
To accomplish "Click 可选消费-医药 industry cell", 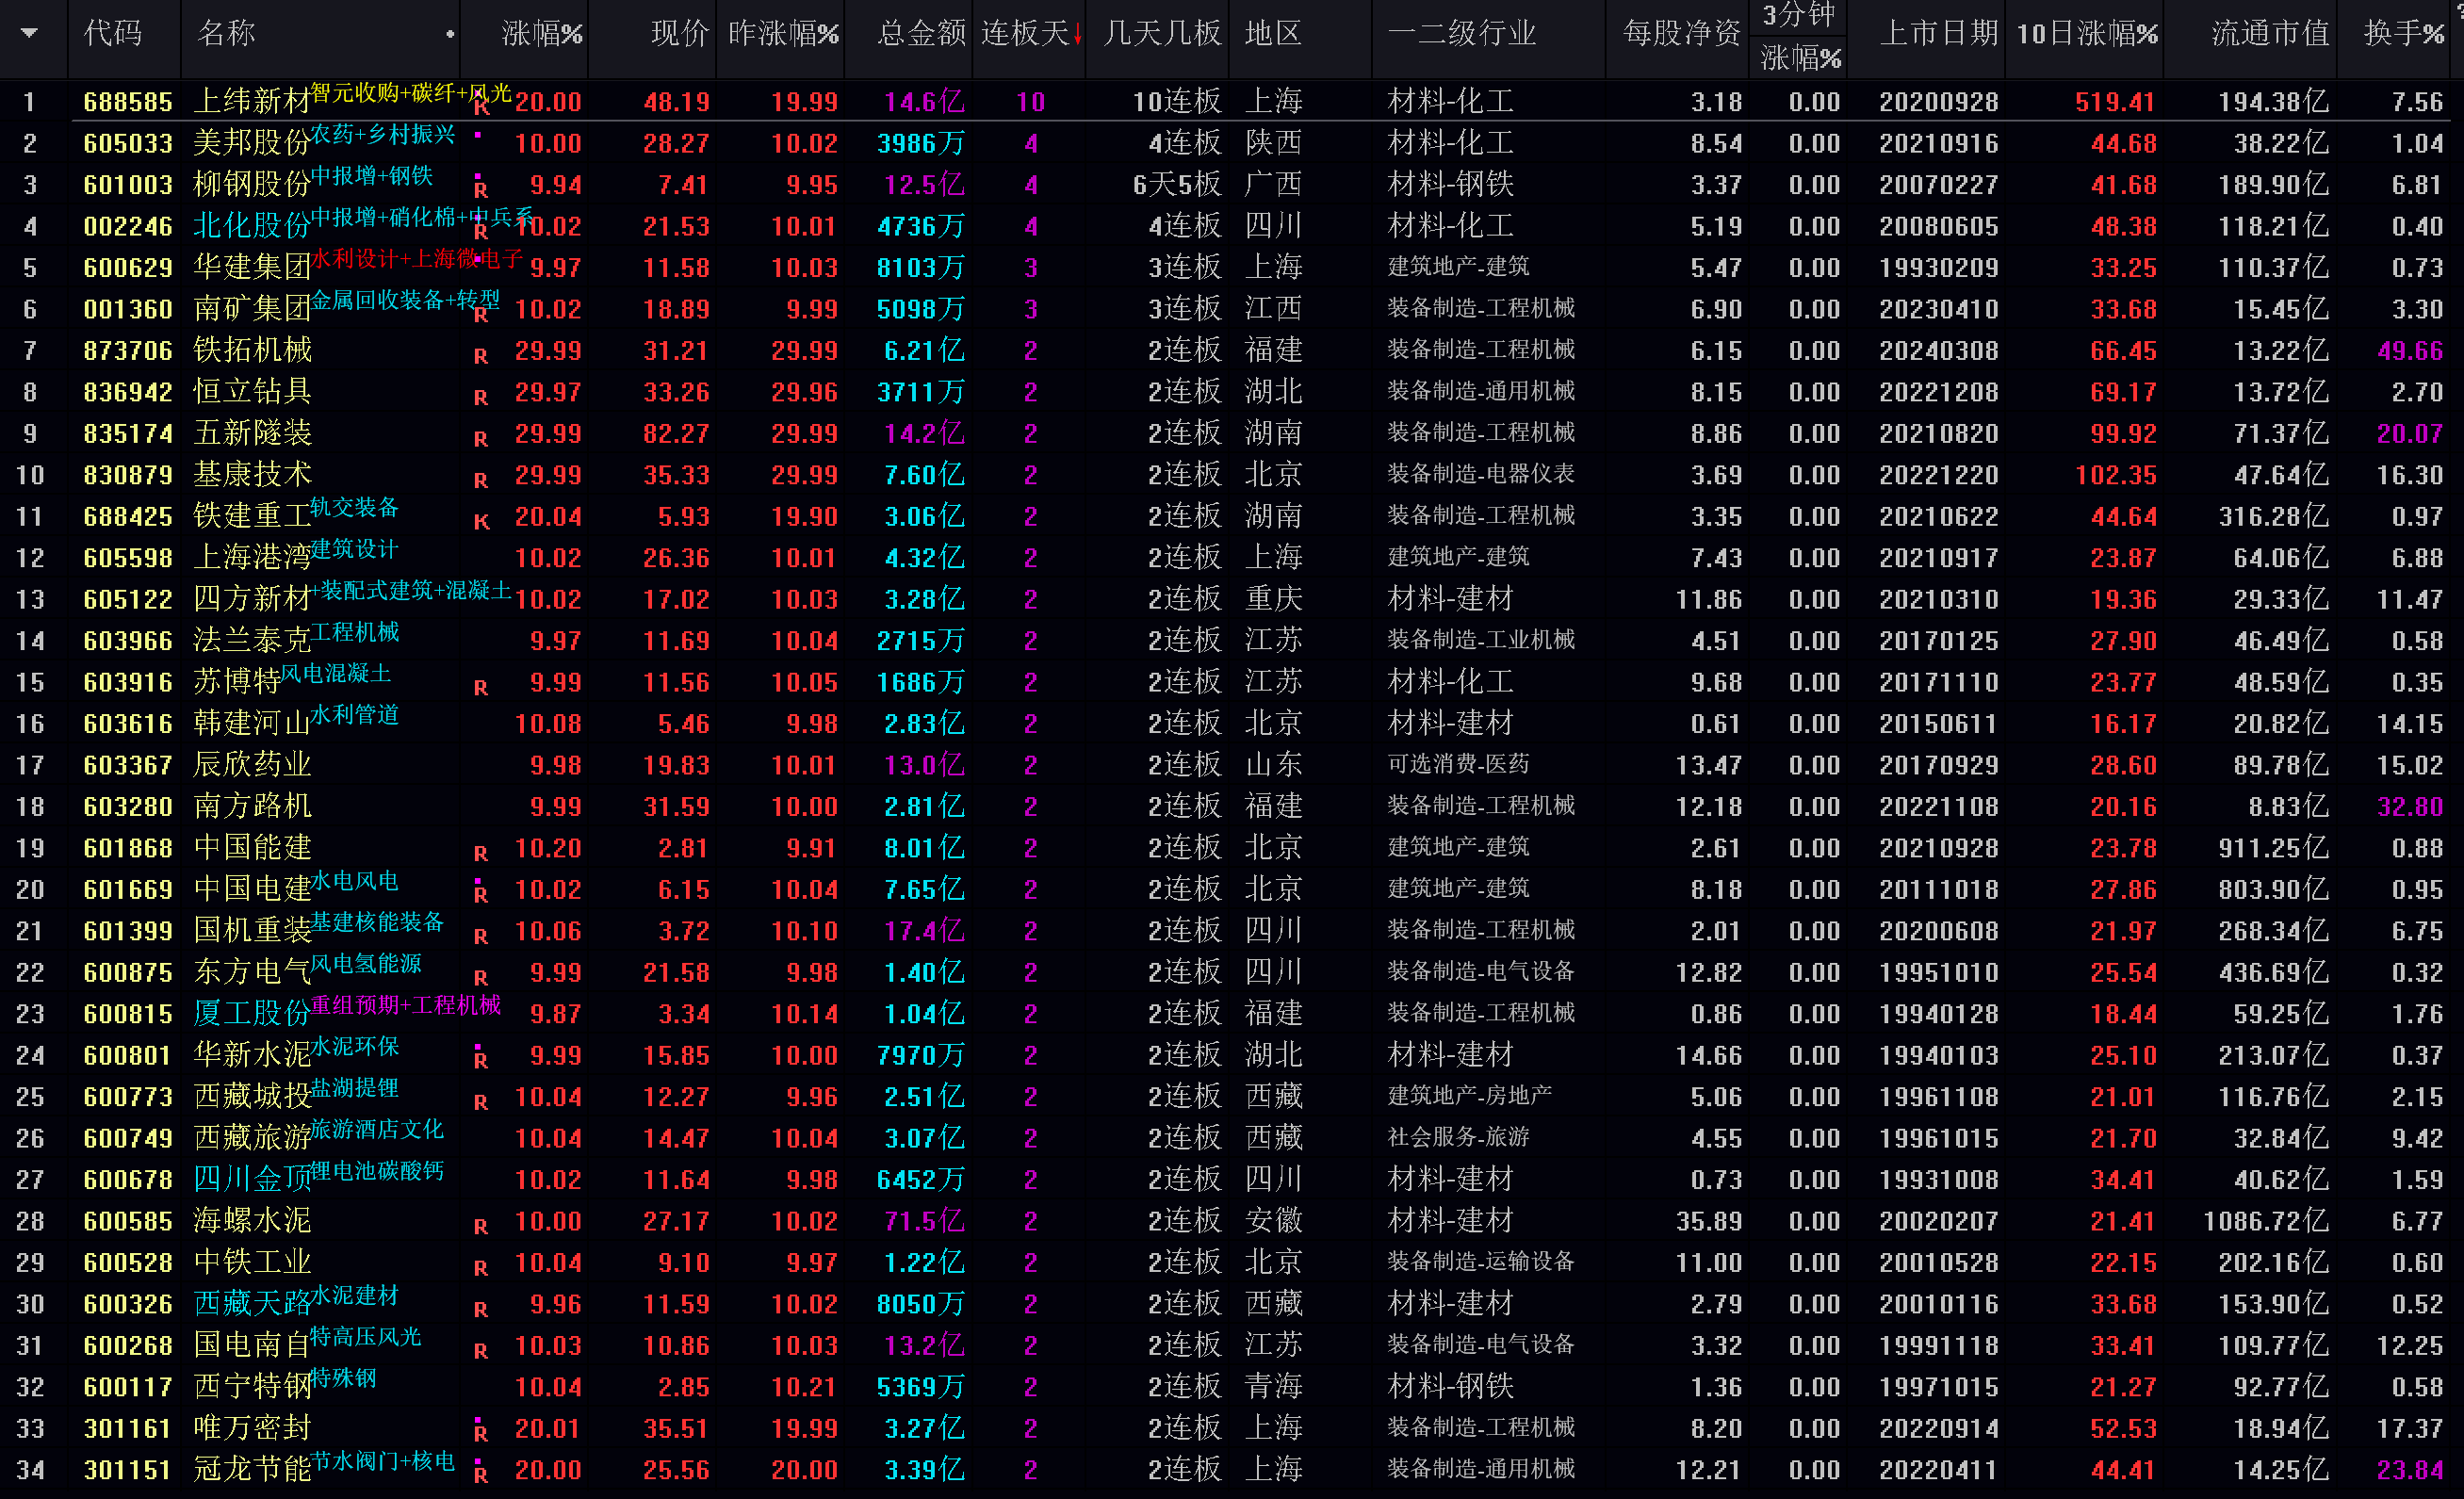I will [1458, 765].
